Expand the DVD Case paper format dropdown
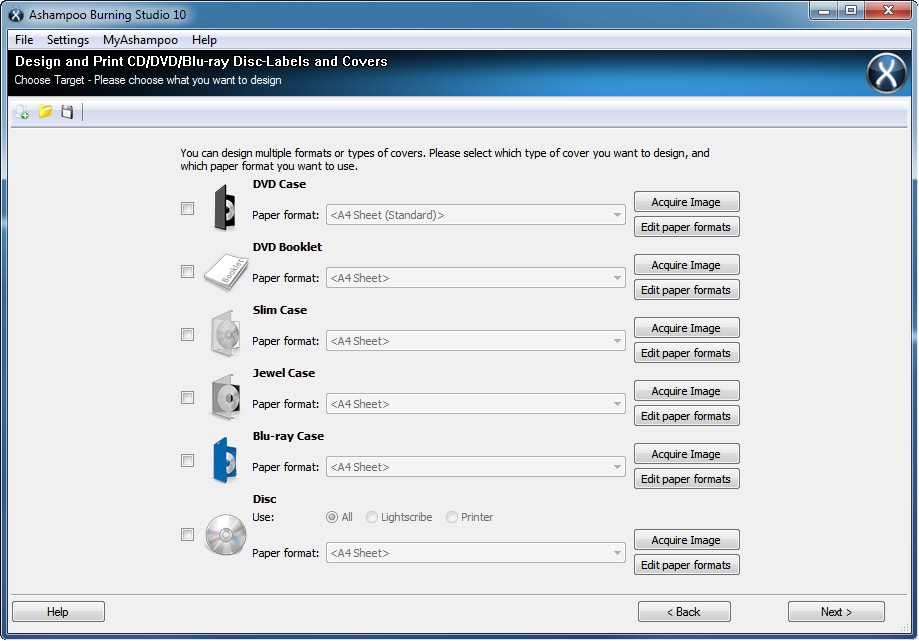919x641 pixels. pyautogui.click(x=617, y=215)
